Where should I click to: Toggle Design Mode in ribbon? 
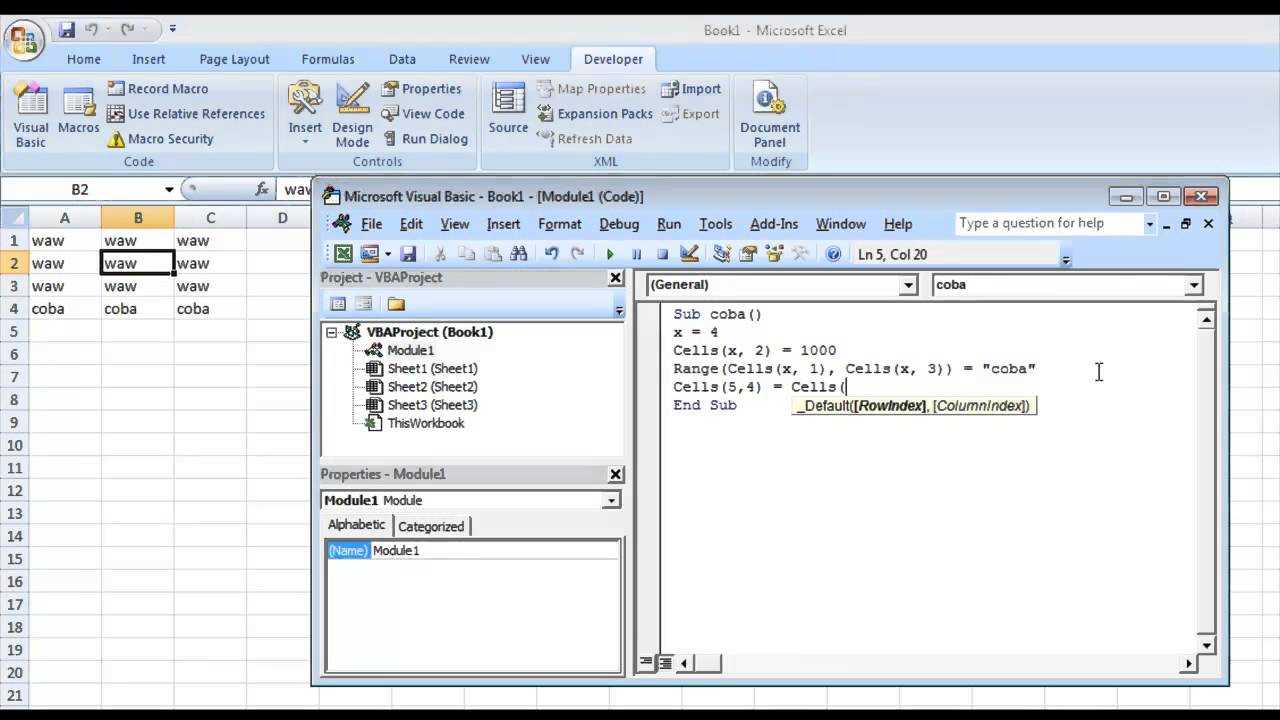pyautogui.click(x=352, y=115)
